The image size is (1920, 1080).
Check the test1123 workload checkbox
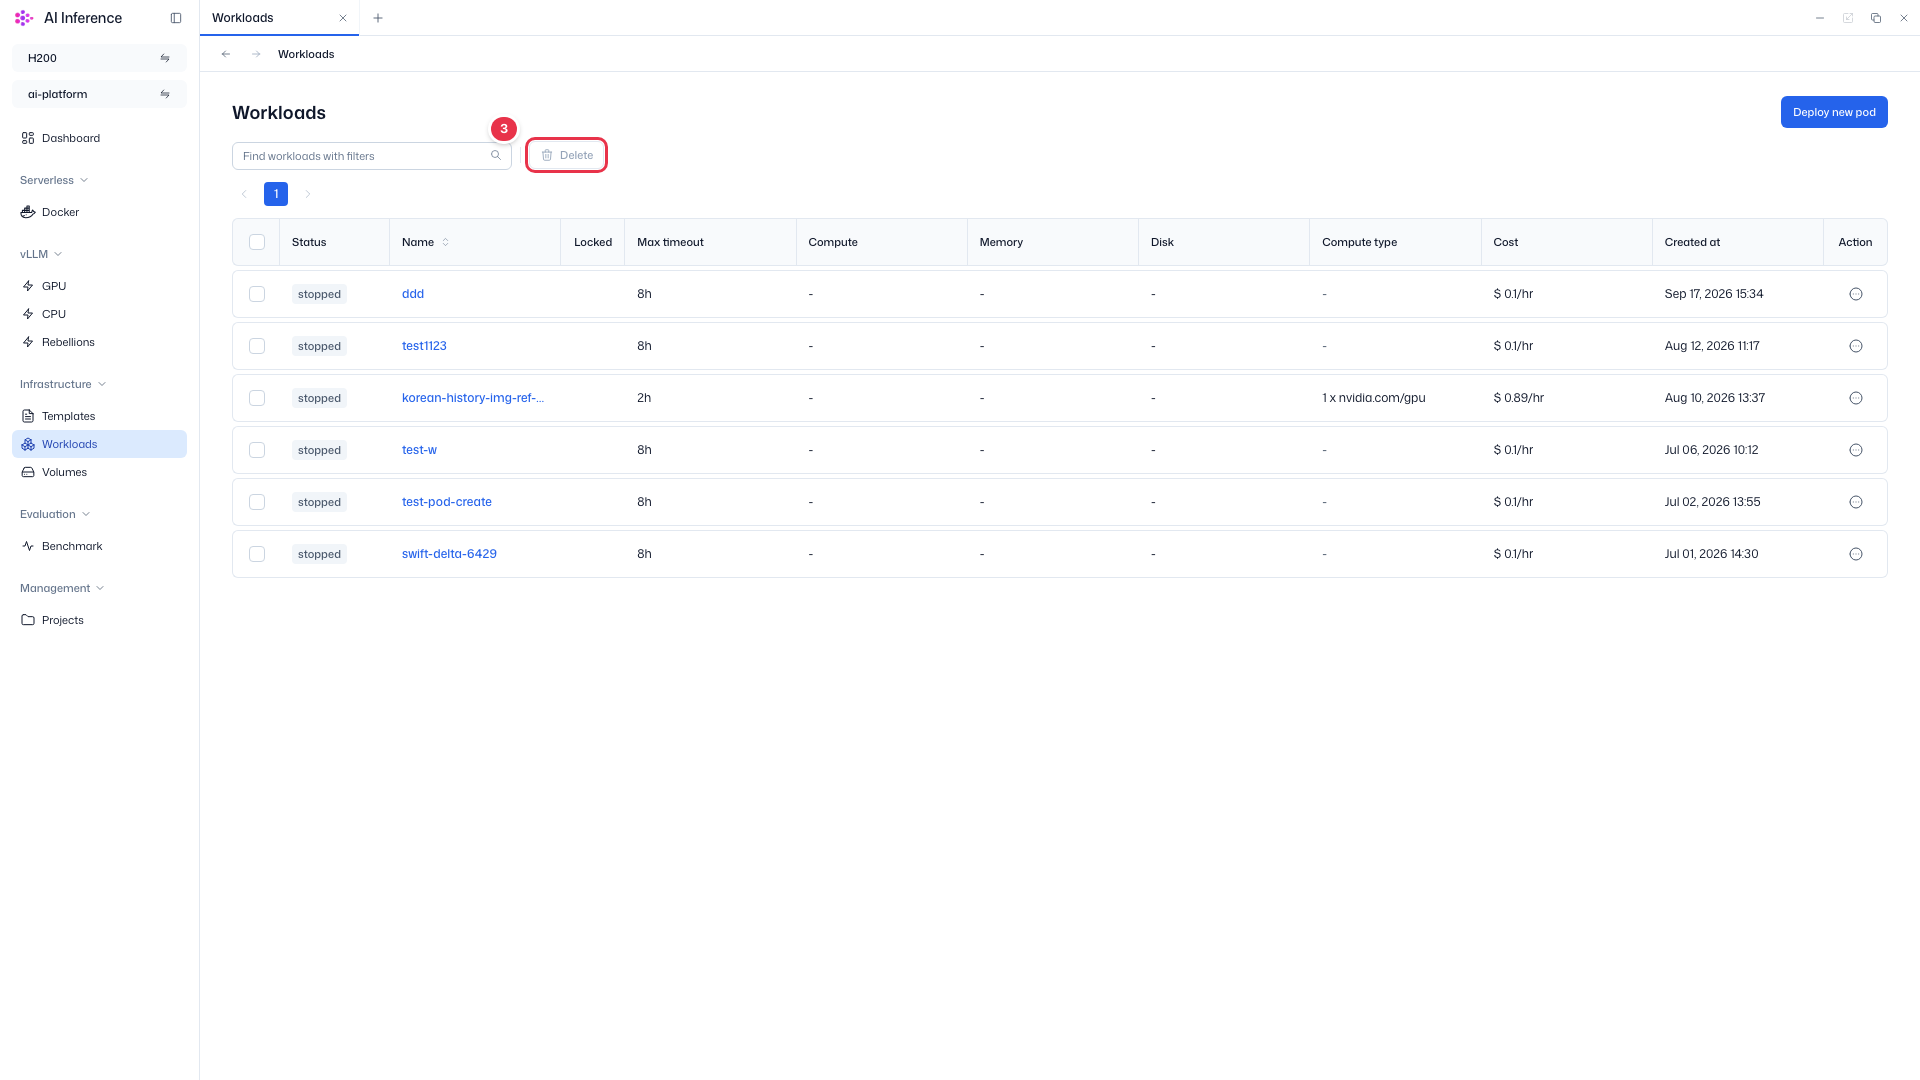click(x=257, y=346)
